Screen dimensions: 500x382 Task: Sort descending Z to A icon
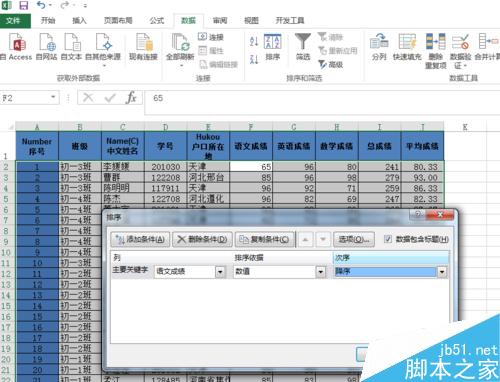254,59
